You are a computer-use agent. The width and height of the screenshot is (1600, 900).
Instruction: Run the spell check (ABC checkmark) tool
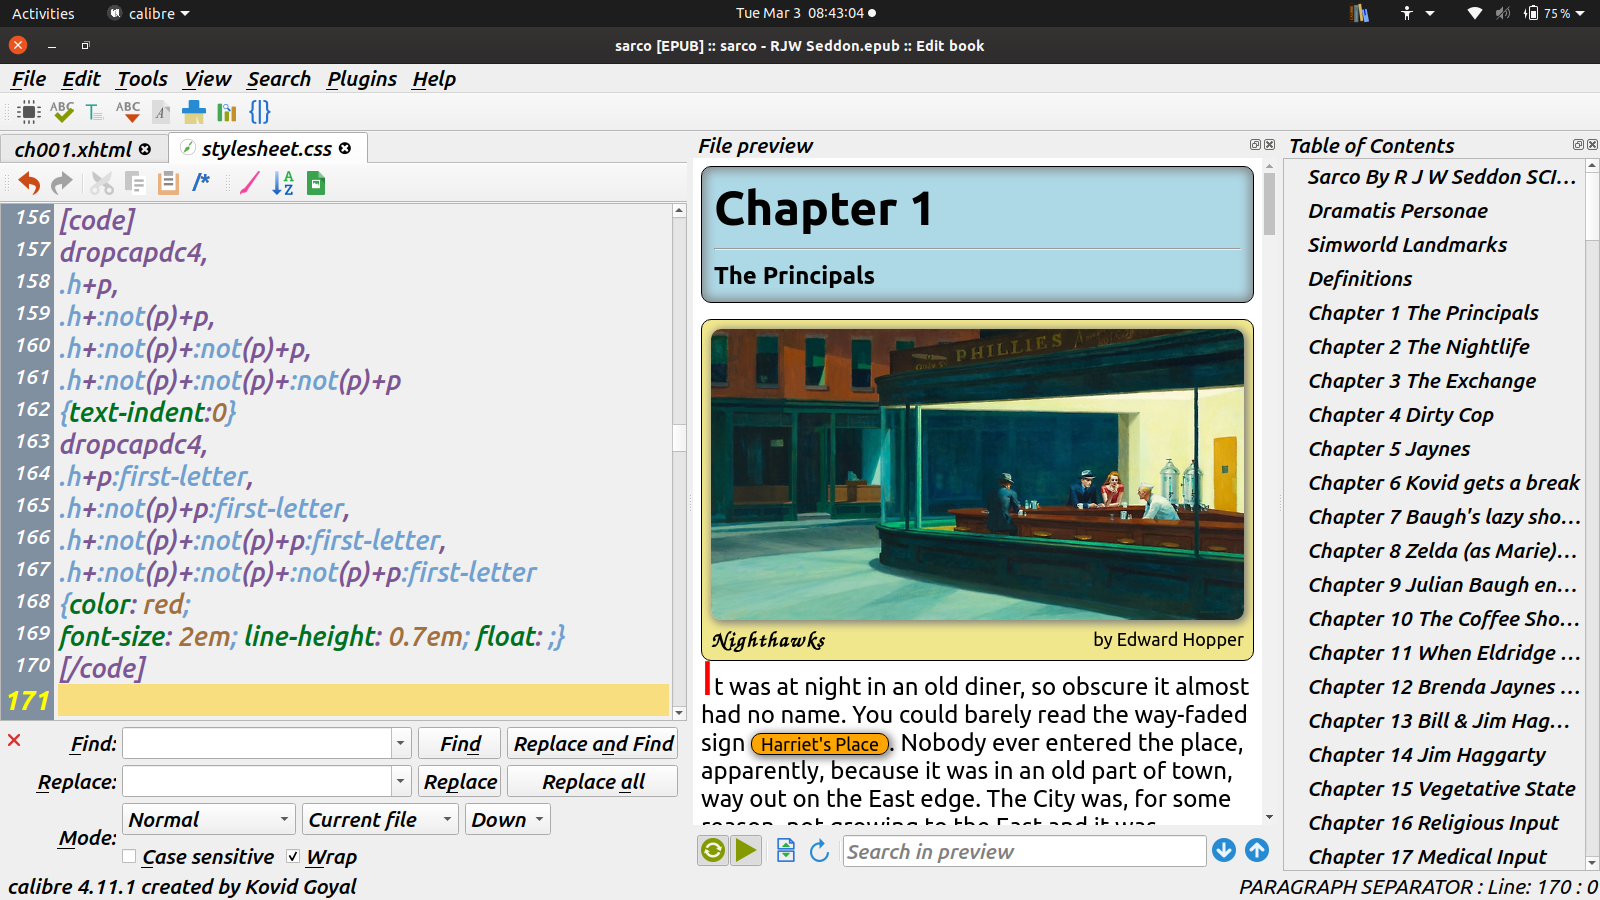click(62, 112)
